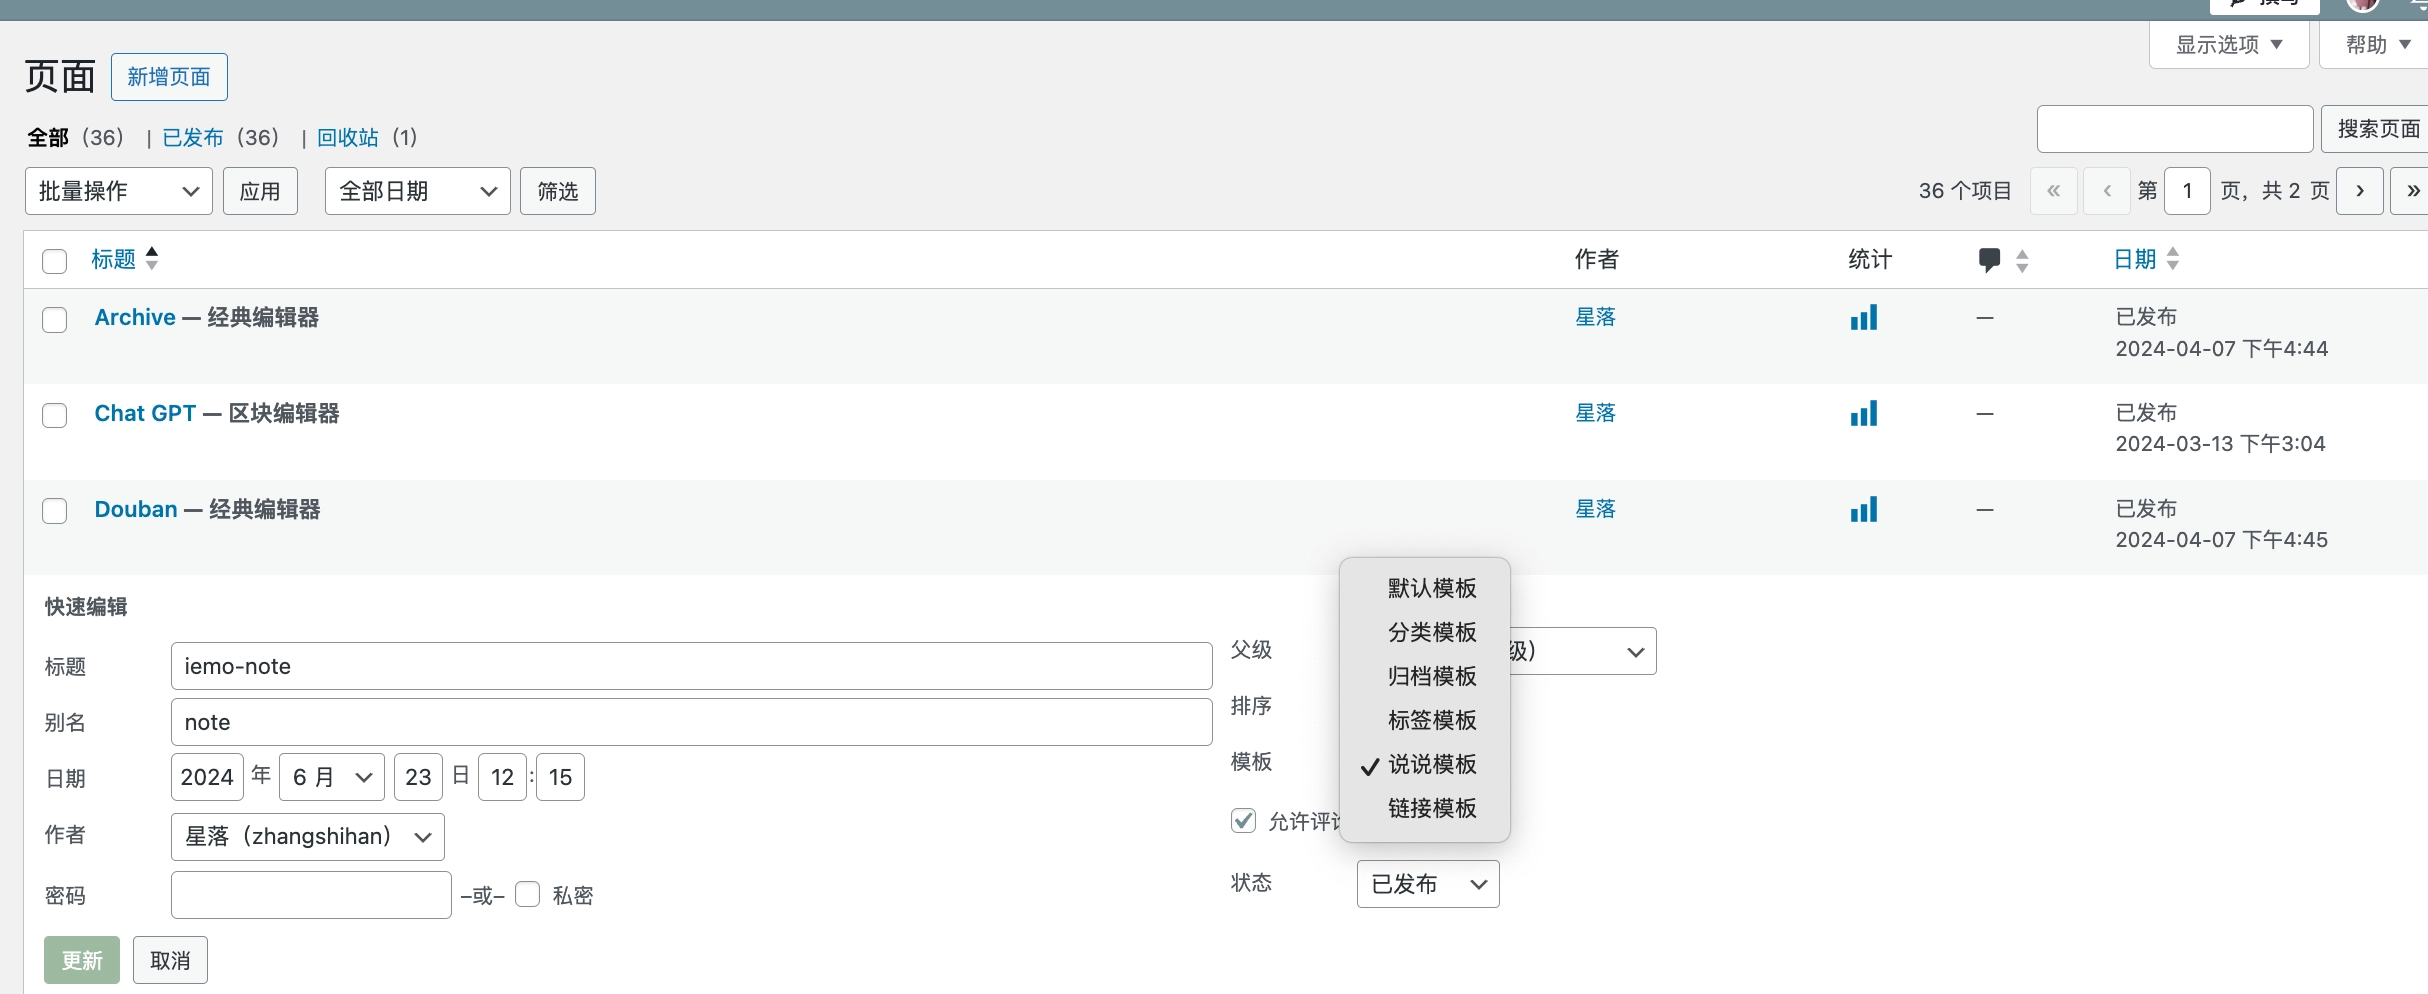
Task: Tick the select-all checkbox in header
Action: pyautogui.click(x=55, y=261)
